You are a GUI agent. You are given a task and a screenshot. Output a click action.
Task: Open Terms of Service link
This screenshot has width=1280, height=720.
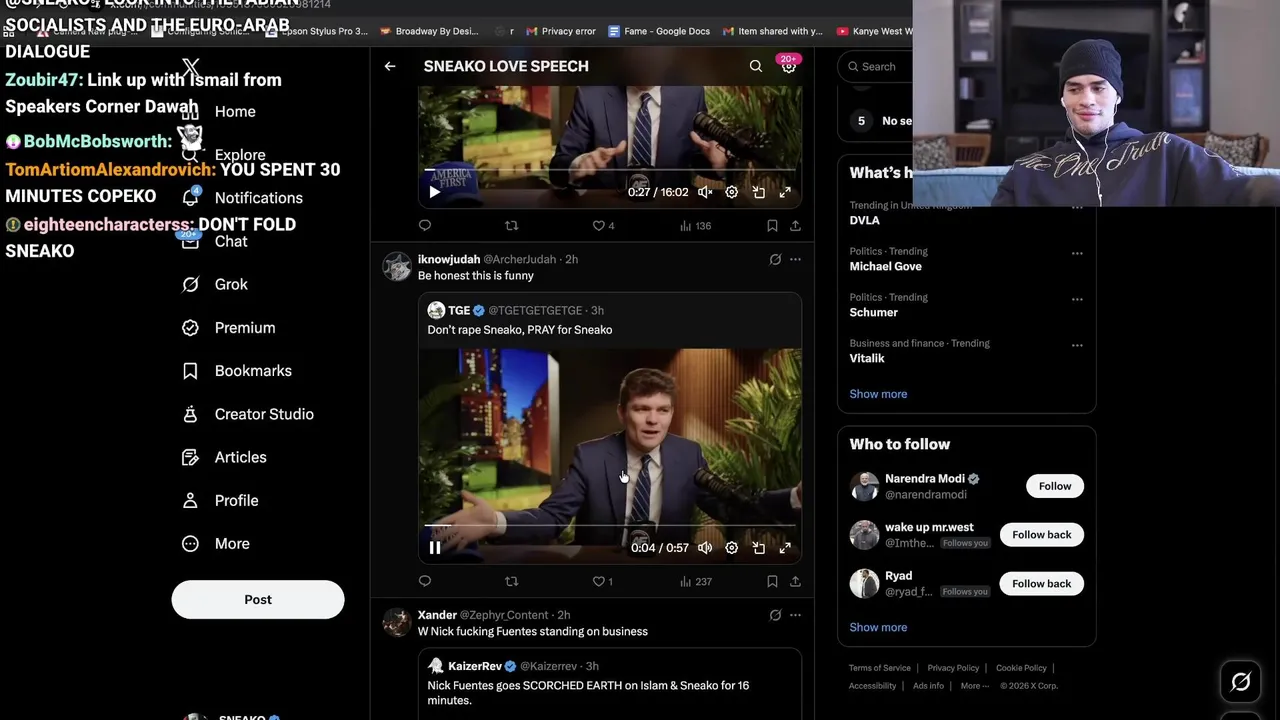[880, 668]
